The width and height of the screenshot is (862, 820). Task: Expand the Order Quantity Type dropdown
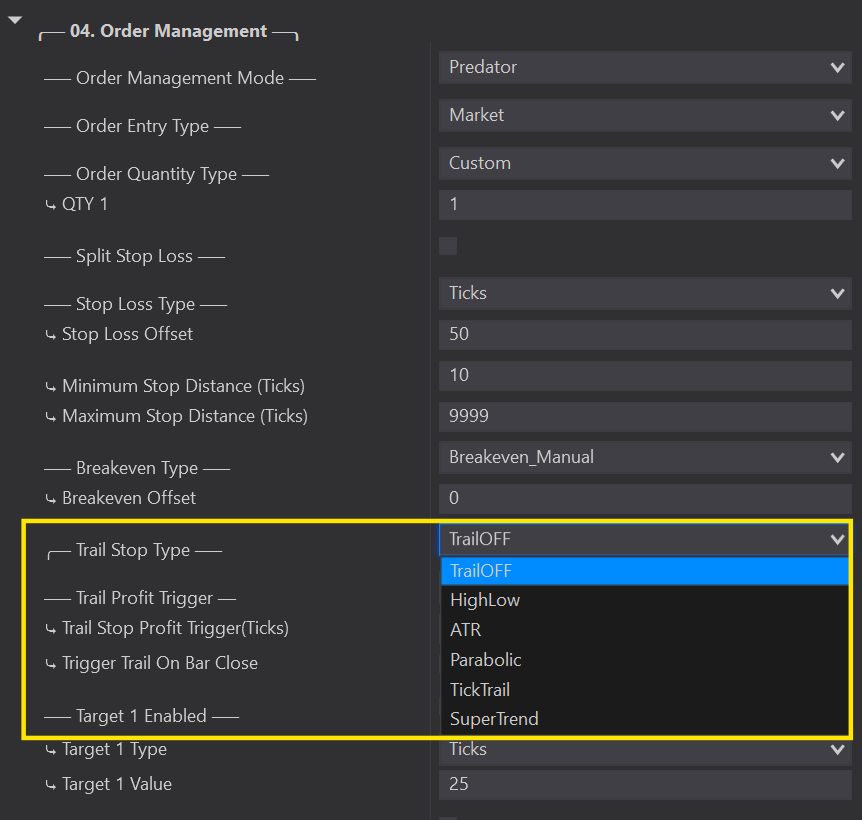(x=644, y=164)
